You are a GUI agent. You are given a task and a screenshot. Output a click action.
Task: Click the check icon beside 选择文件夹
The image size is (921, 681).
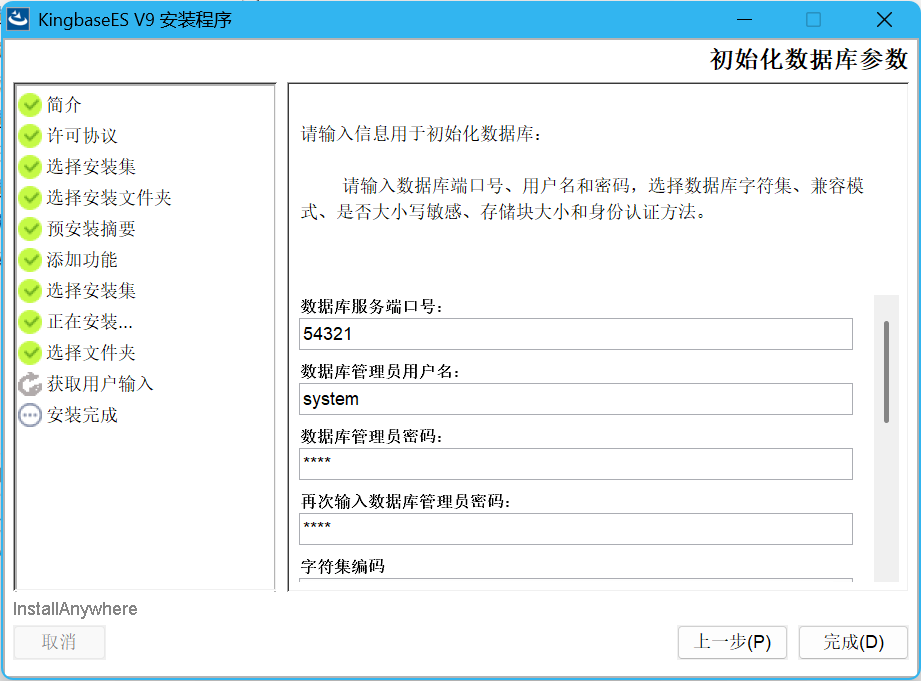pos(30,353)
